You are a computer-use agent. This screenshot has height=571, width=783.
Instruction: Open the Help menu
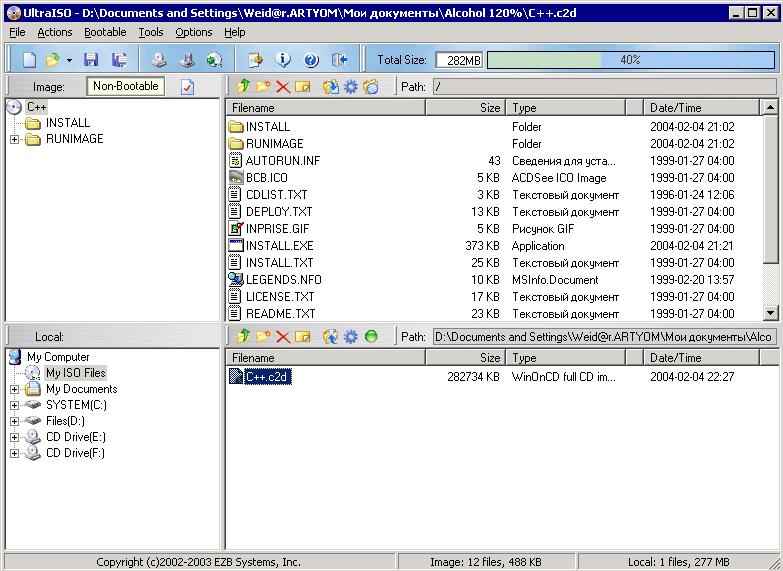234,32
